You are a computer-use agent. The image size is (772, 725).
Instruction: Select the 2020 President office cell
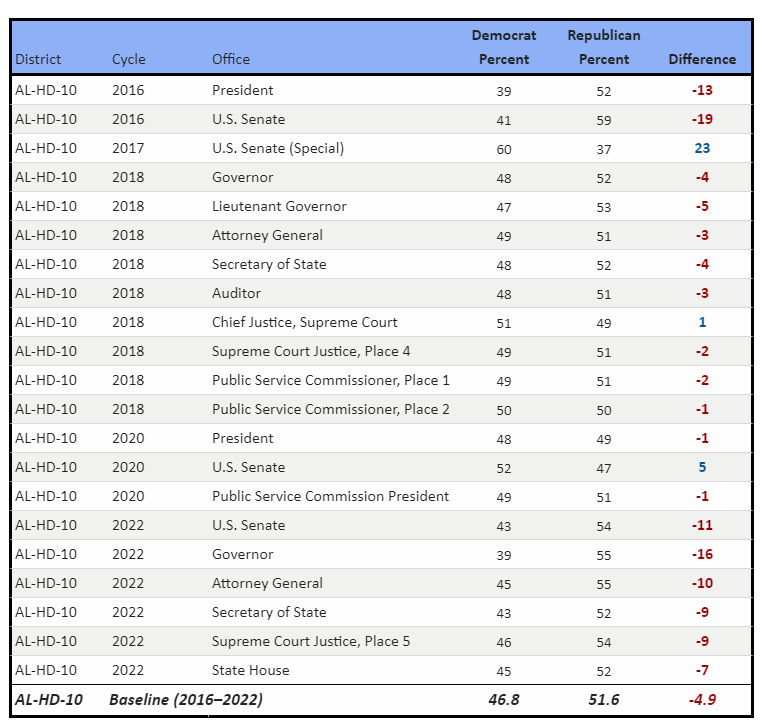(242, 438)
